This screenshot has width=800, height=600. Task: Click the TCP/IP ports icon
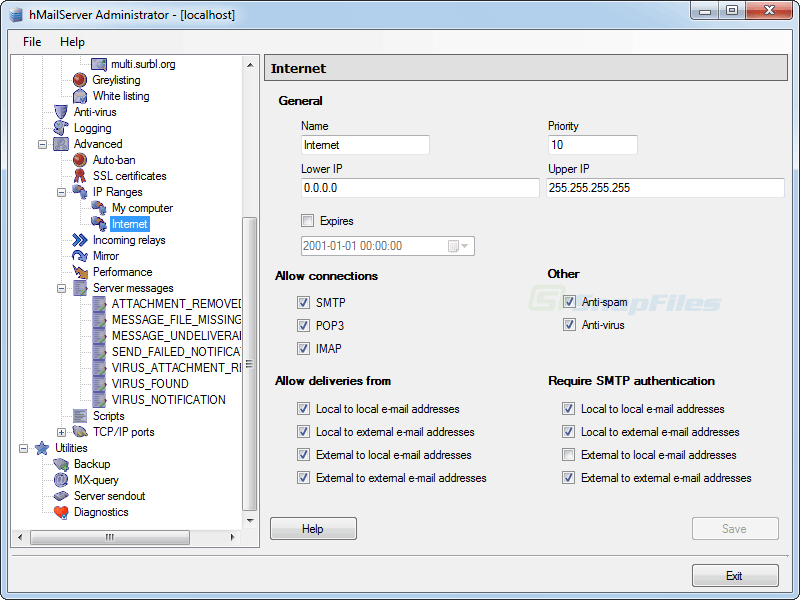click(80, 432)
